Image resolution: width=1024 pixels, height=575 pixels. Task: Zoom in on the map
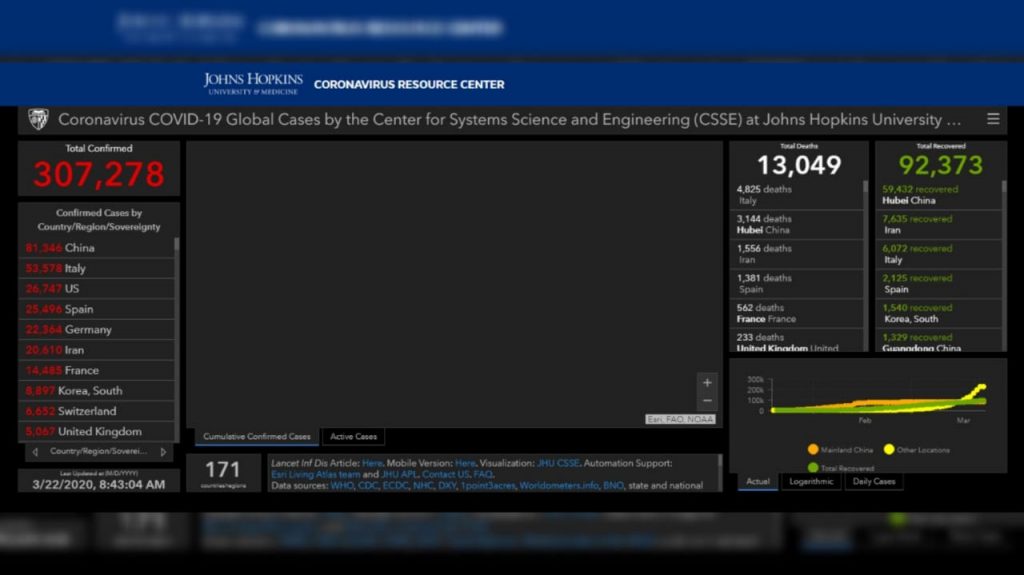707,383
